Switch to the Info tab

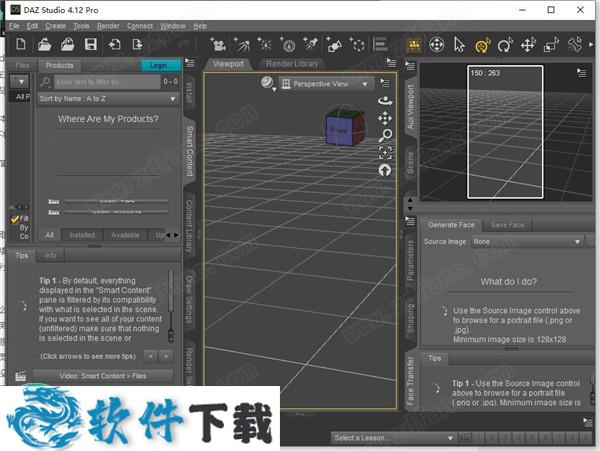click(51, 255)
